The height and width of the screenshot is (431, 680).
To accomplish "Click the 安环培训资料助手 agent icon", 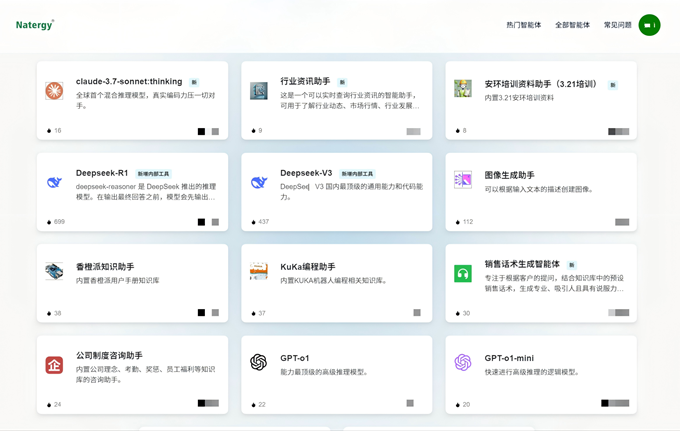I will tap(463, 89).
